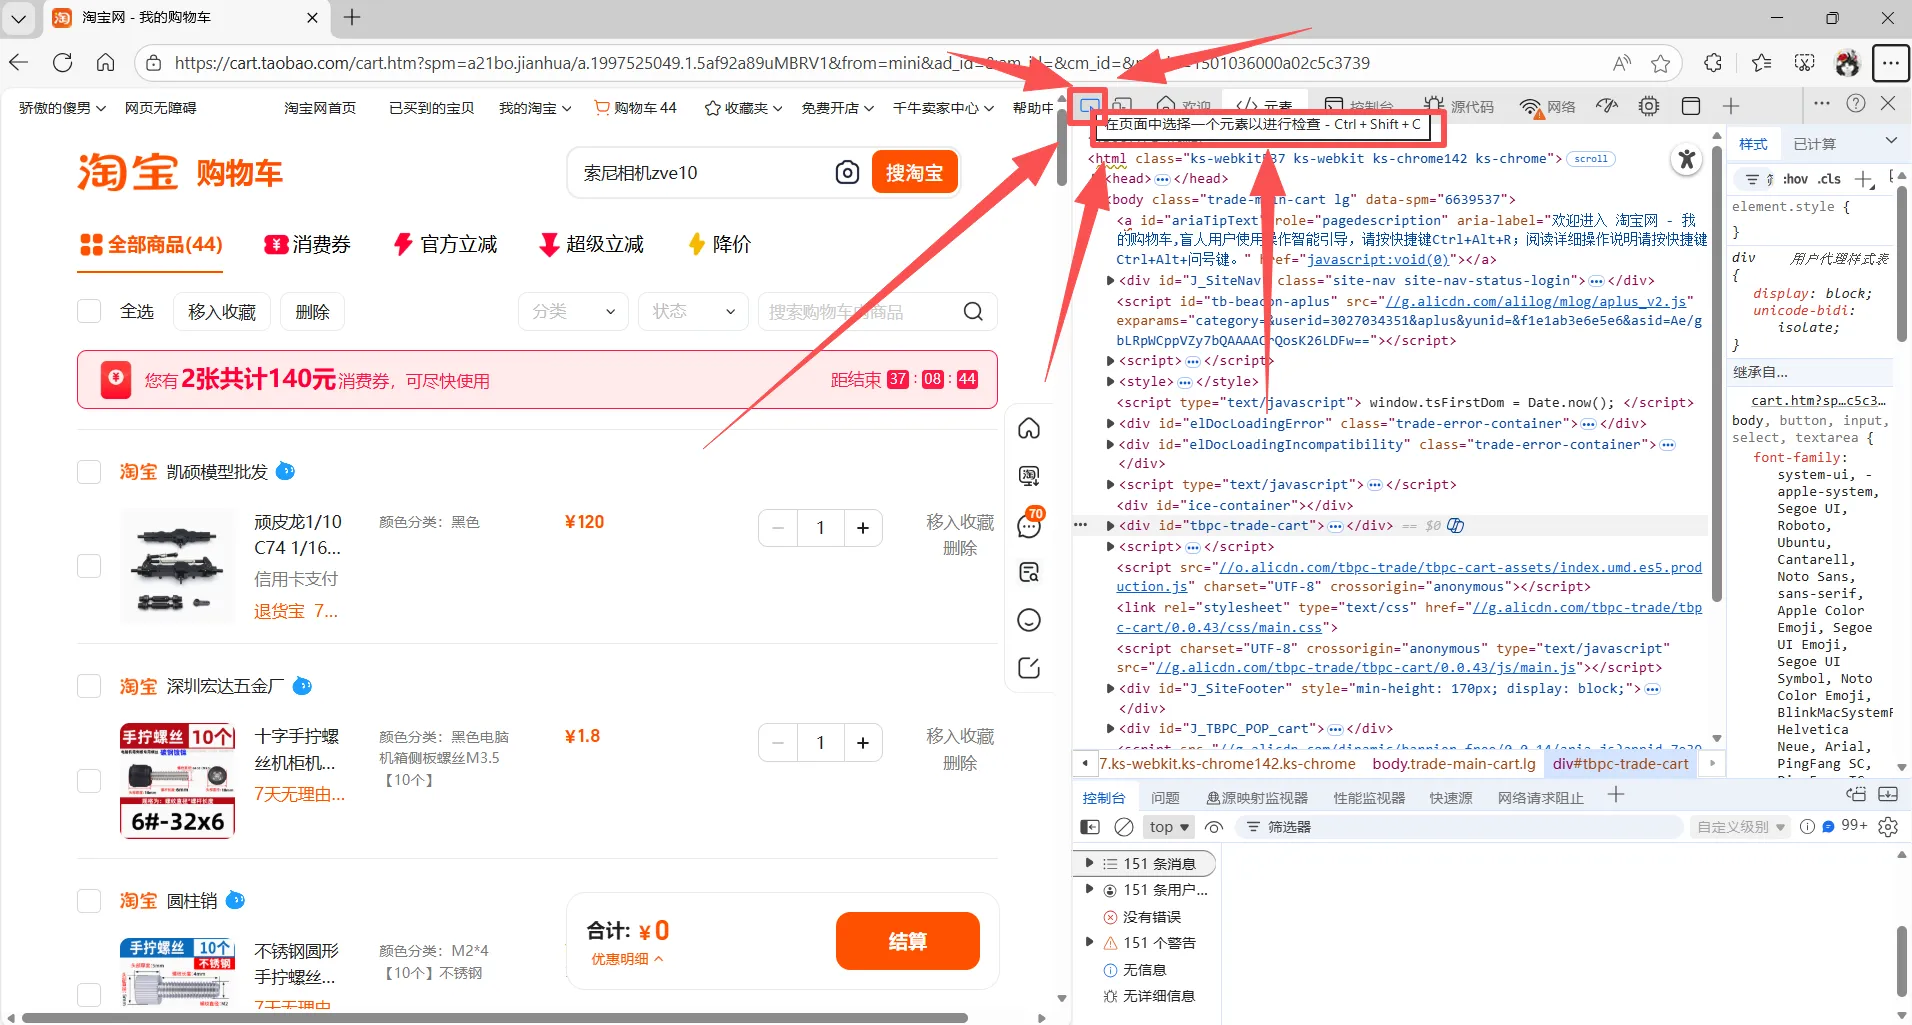Click the home icon in the floating sidebar
1912x1025 pixels.
point(1029,428)
